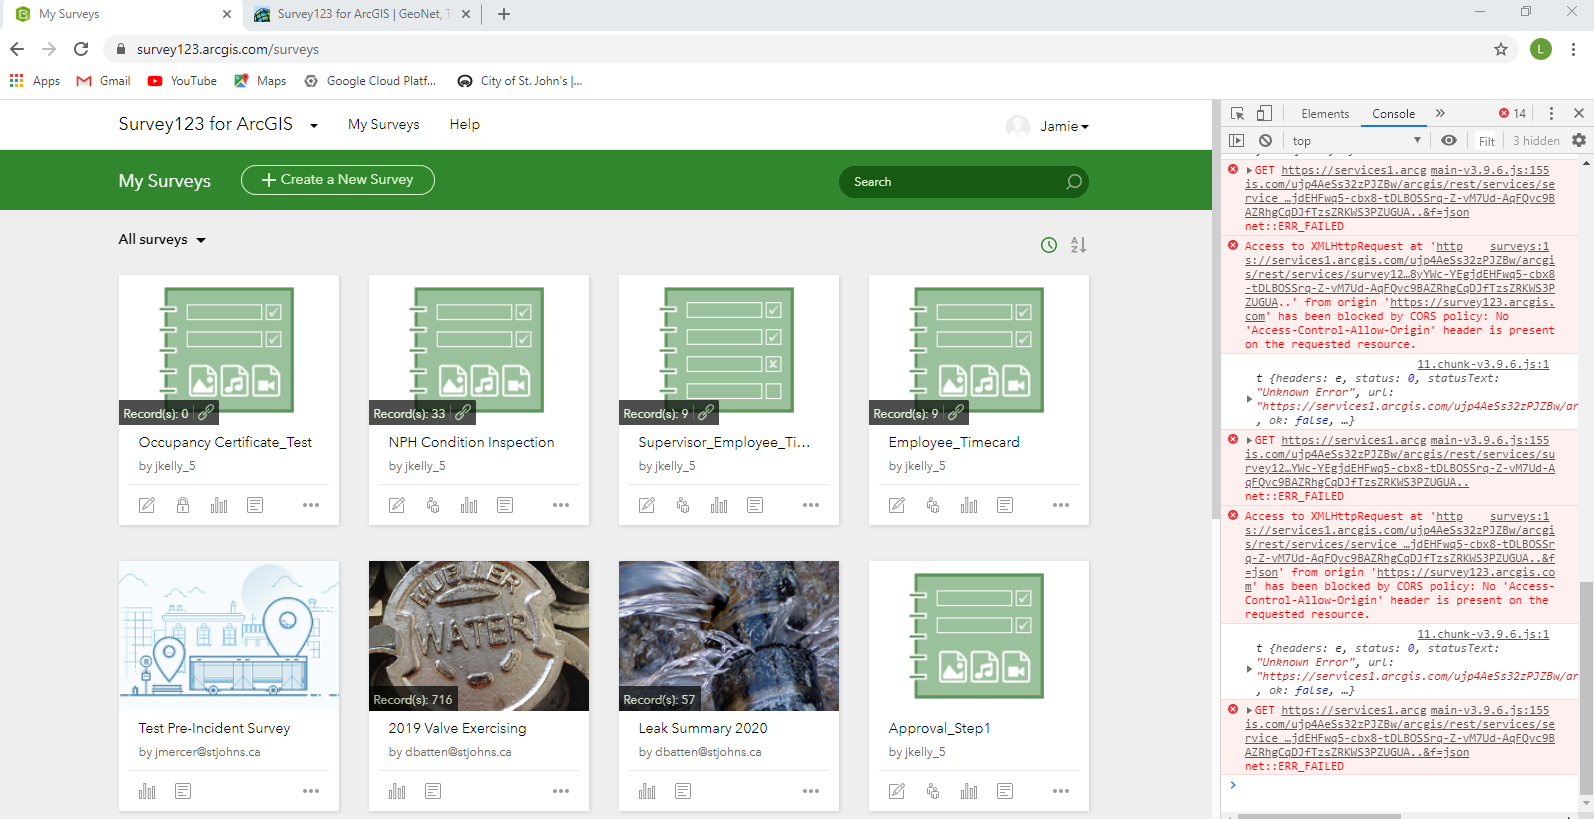Open the console 'top' context selector

point(1356,141)
